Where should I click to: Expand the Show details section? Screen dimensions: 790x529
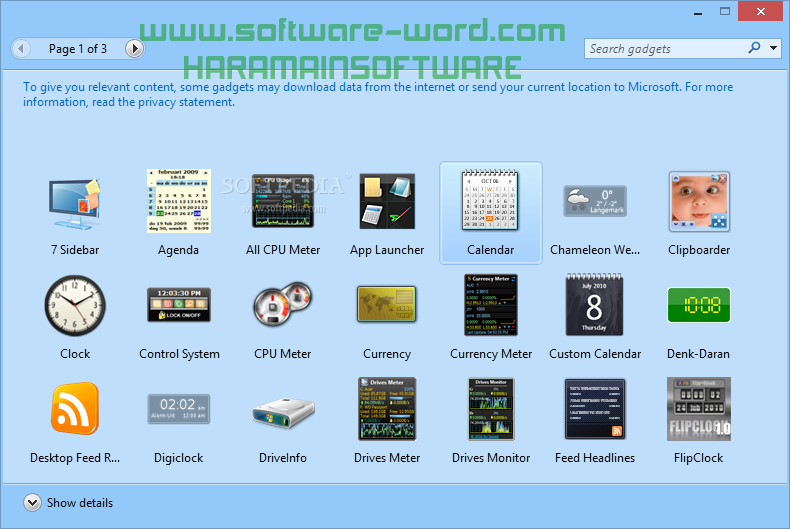pos(32,502)
